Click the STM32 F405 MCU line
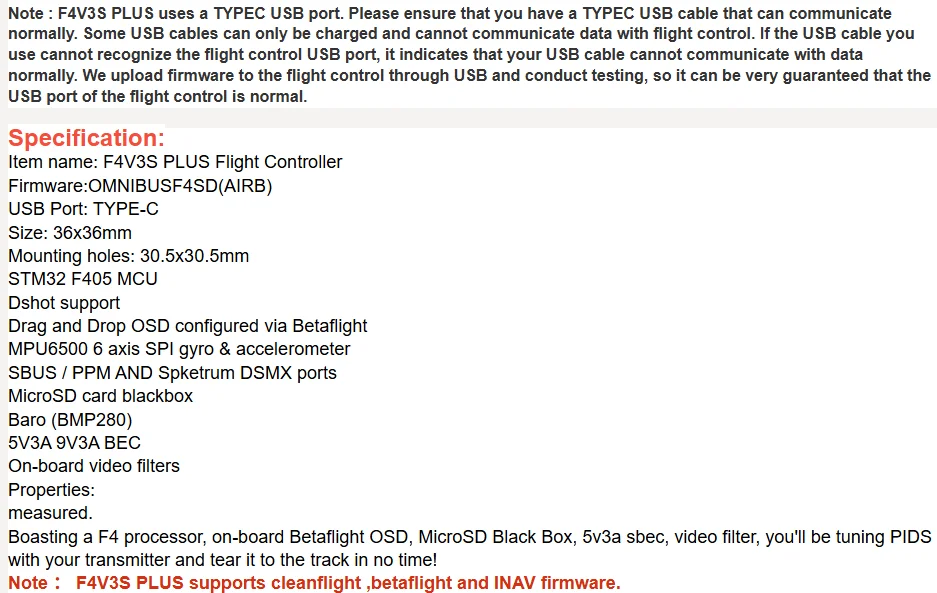 83,279
